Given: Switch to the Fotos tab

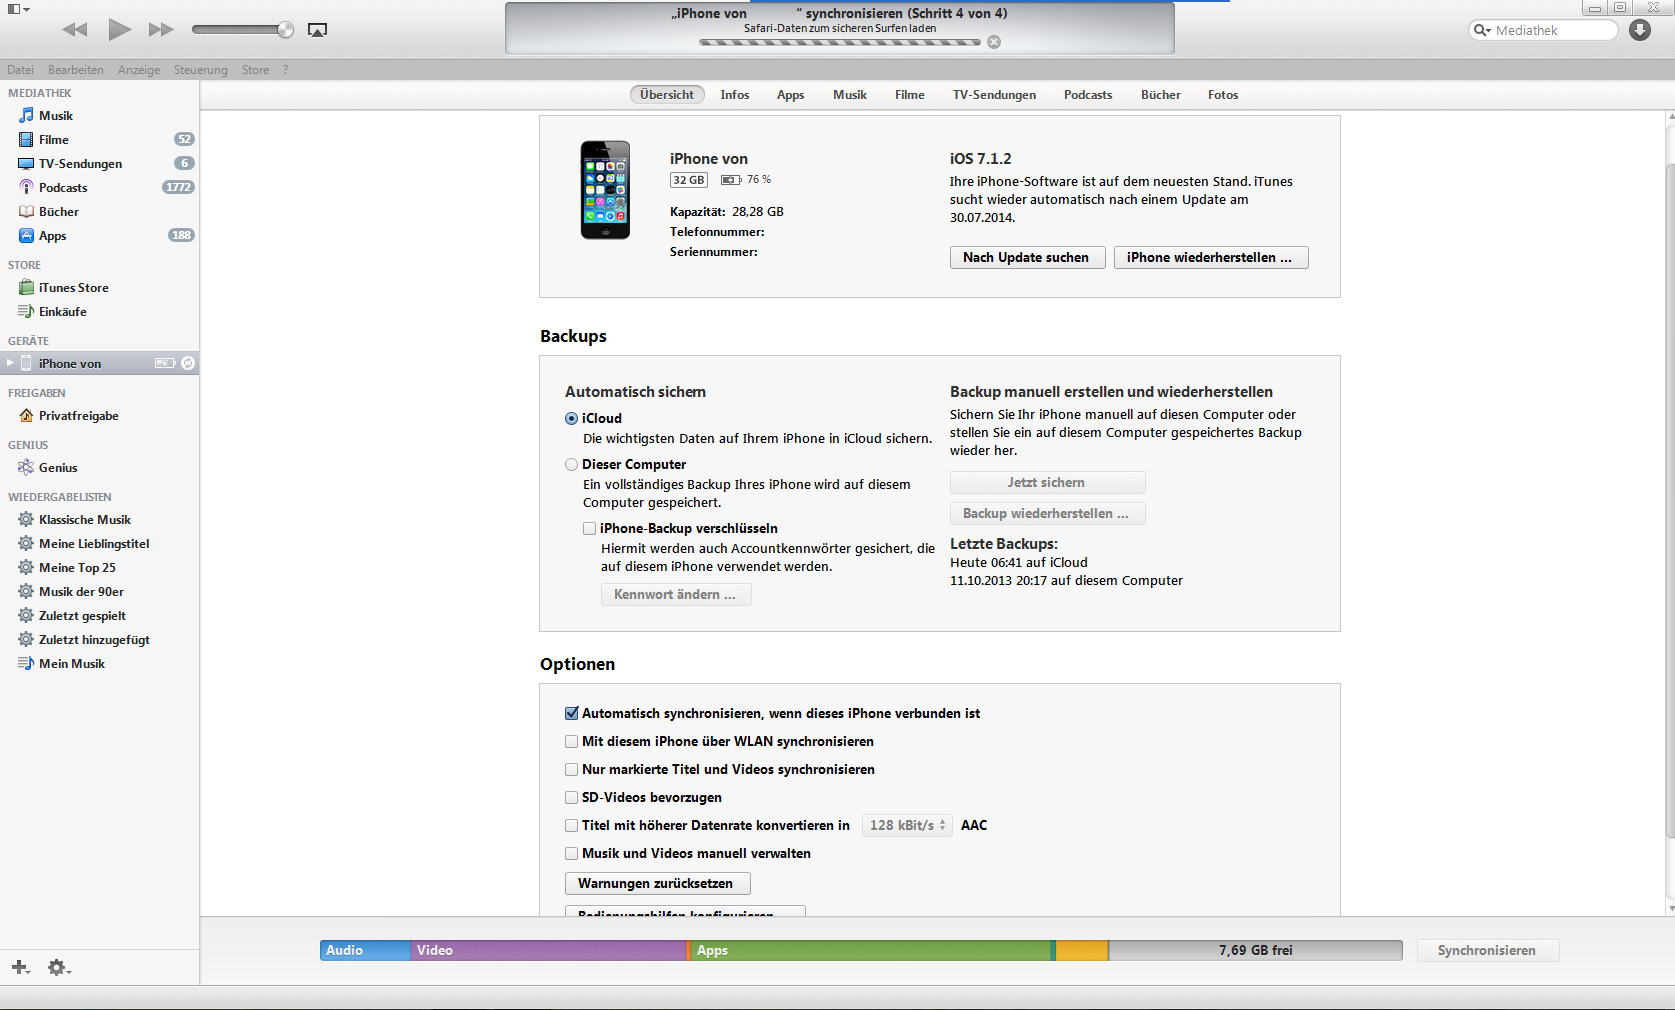Looking at the screenshot, I should pyautogui.click(x=1223, y=95).
